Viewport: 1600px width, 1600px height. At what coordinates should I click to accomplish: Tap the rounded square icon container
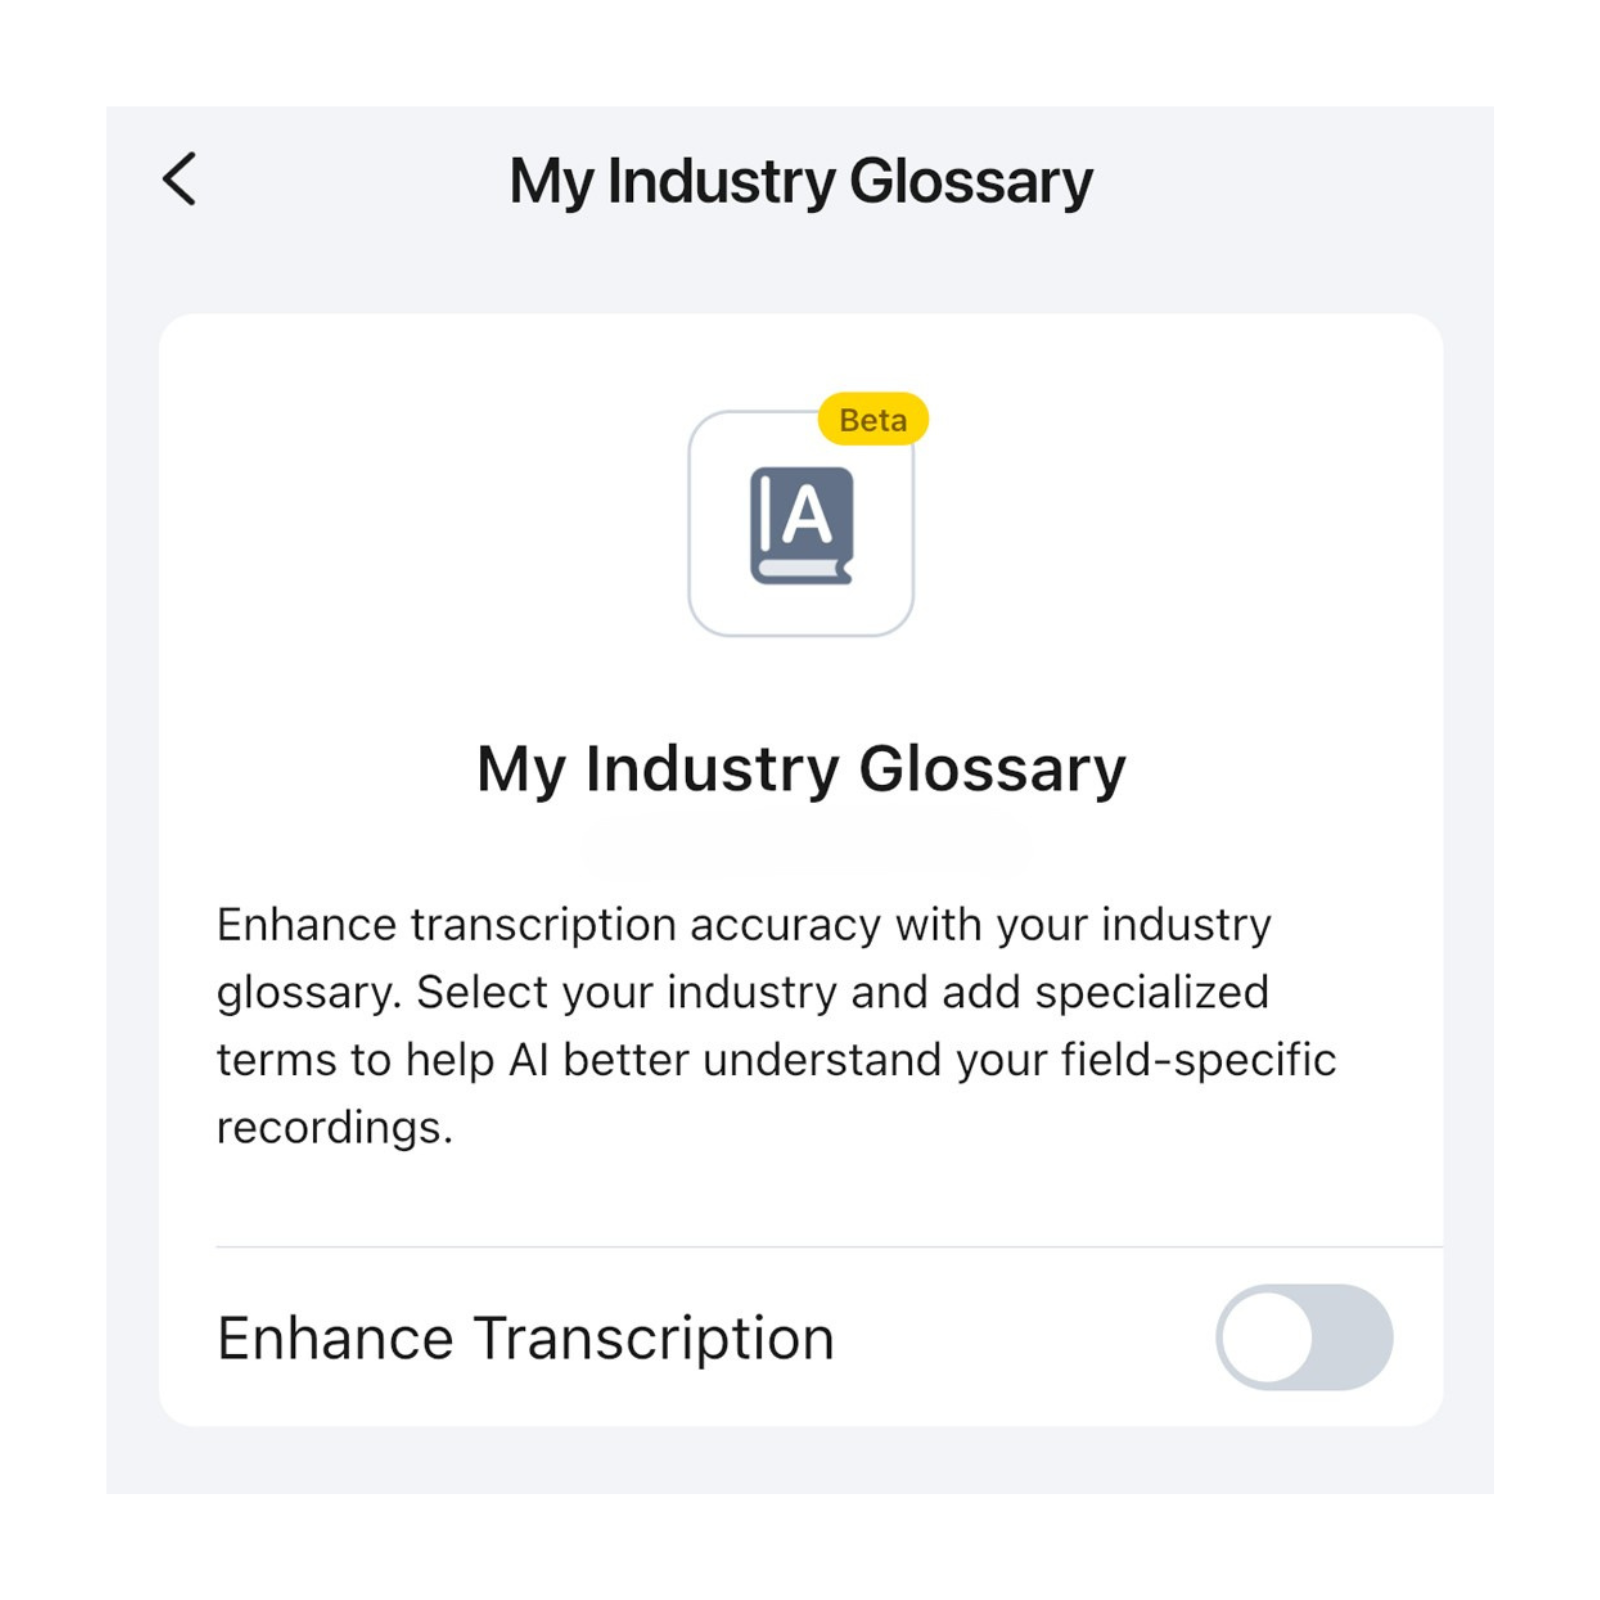tap(720, 600)
